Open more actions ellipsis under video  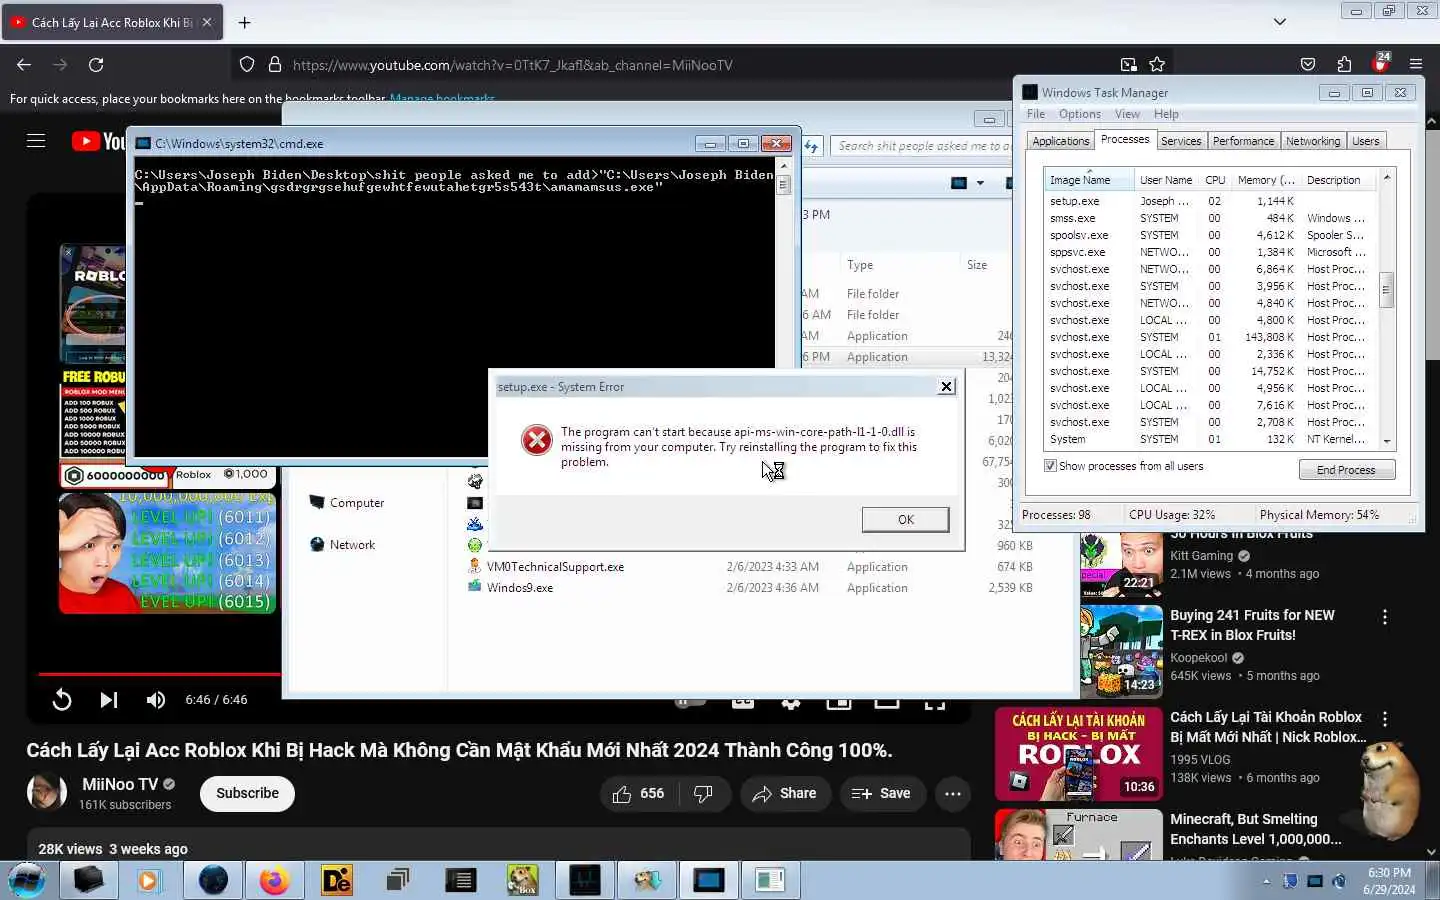point(953,794)
